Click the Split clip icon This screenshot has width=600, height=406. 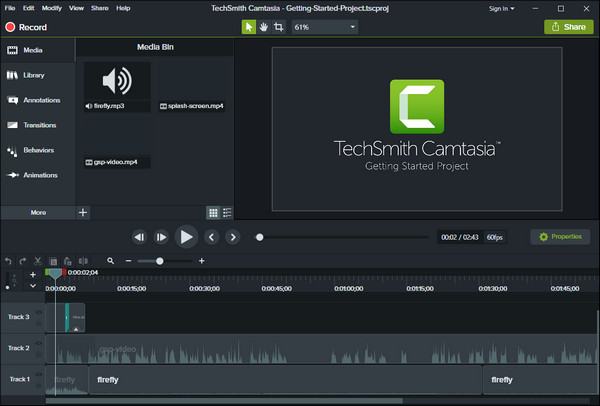pos(83,261)
